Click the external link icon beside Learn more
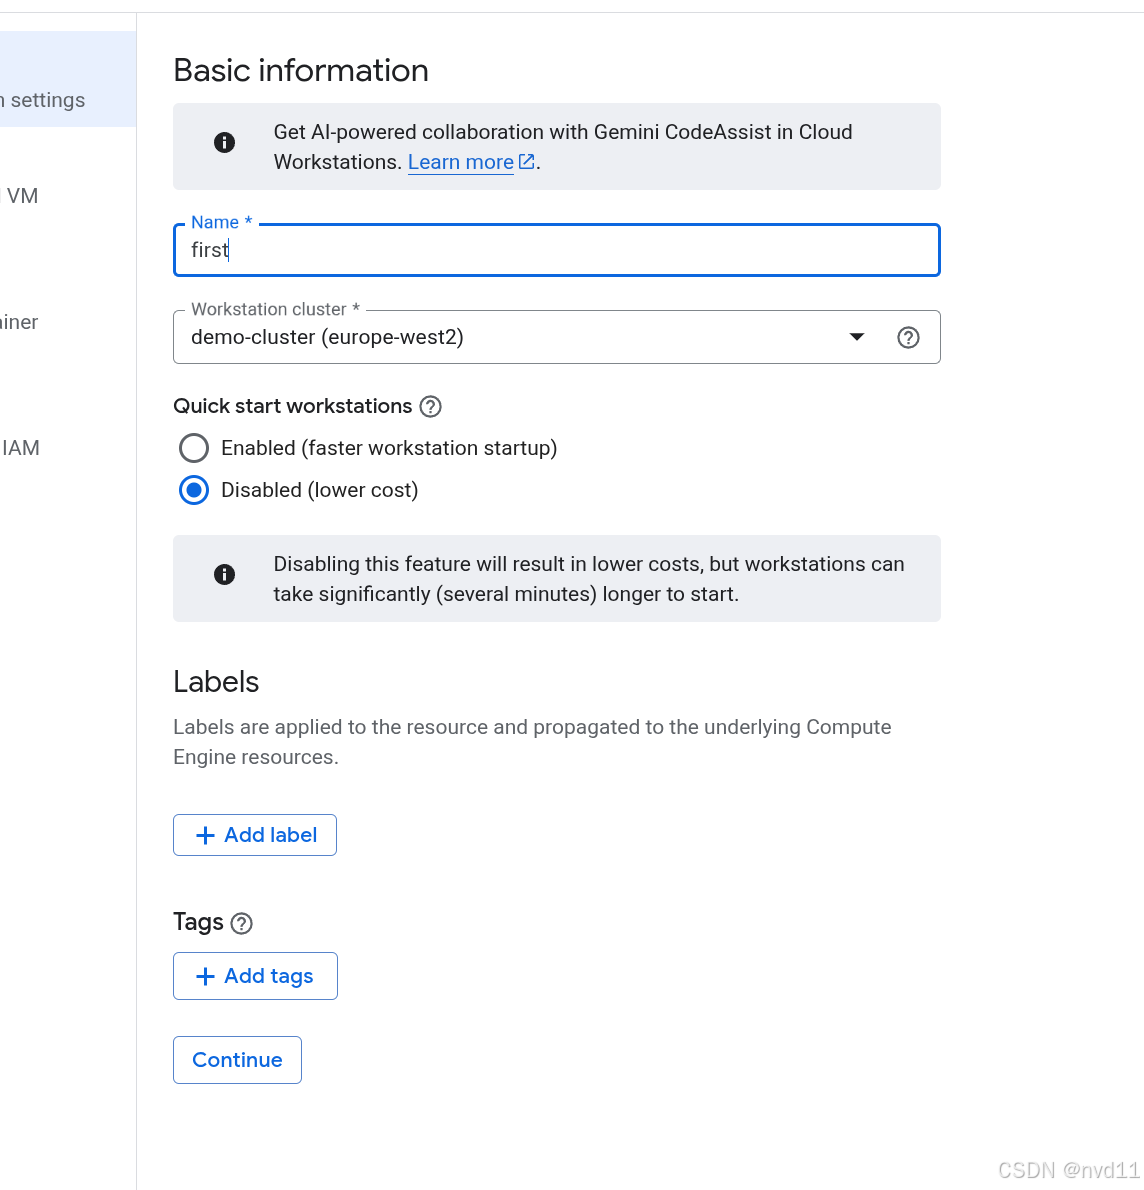1144x1190 pixels. pyautogui.click(x=527, y=162)
